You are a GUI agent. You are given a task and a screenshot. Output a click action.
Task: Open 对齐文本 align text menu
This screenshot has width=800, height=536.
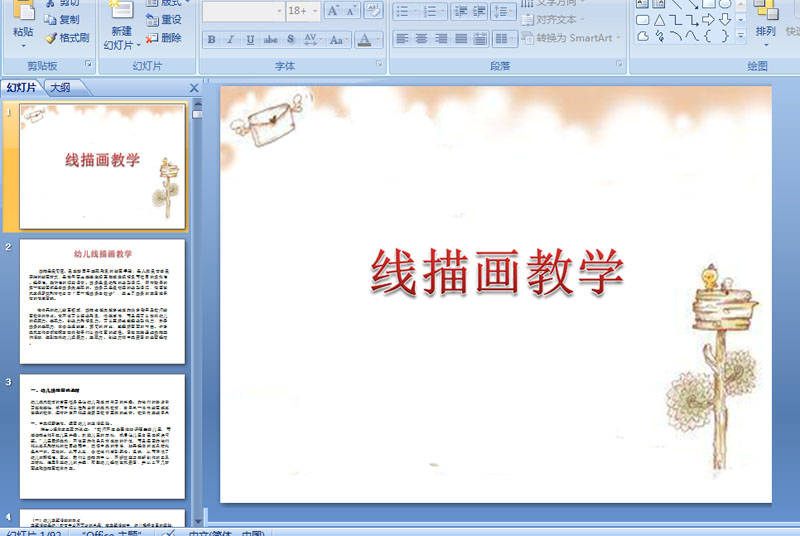[553, 20]
